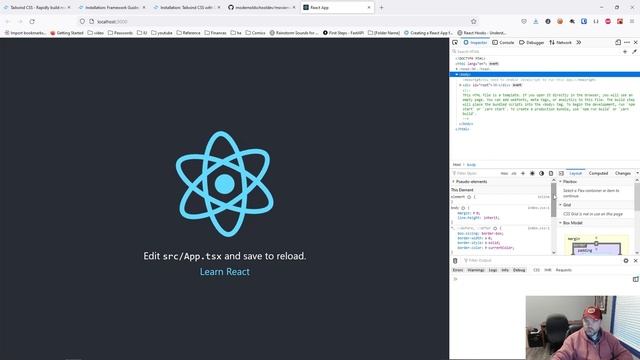
Task: Toggle the Debug console filter
Action: tap(519, 270)
